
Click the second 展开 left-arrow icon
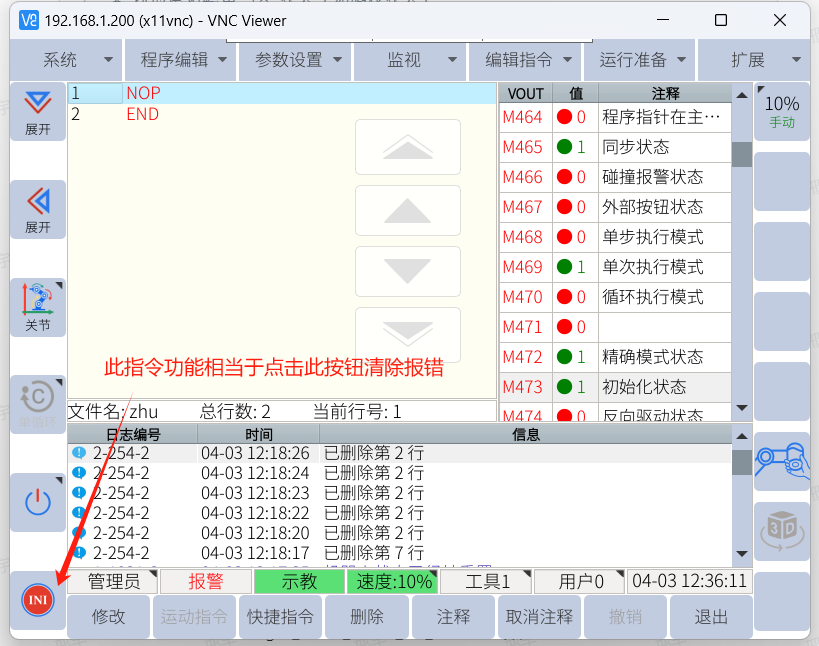(x=37, y=209)
